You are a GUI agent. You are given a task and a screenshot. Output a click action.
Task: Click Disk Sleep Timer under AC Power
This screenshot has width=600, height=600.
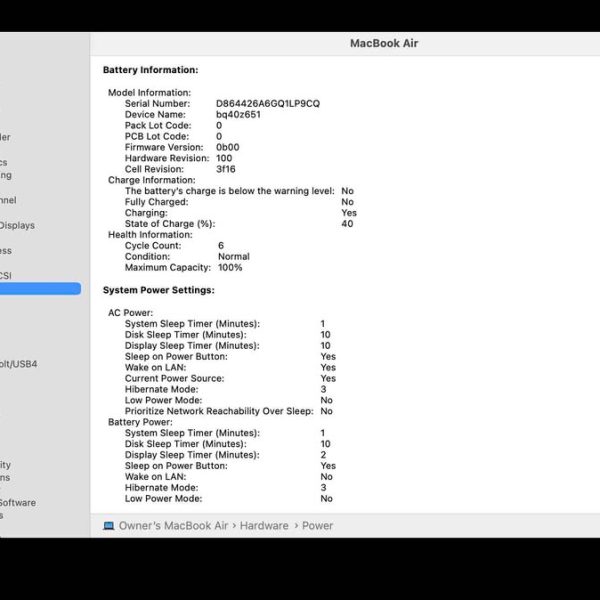point(186,335)
